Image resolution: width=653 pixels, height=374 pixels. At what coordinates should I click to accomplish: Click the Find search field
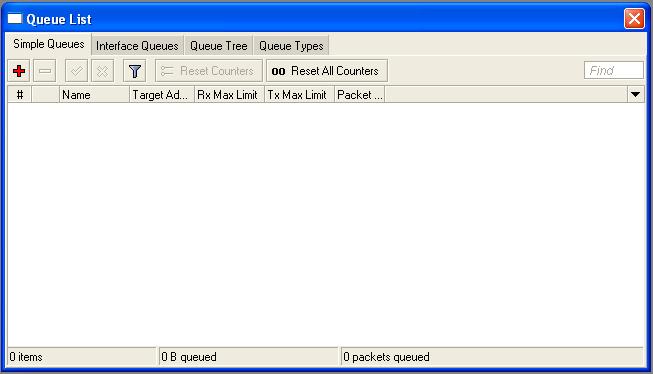click(614, 70)
